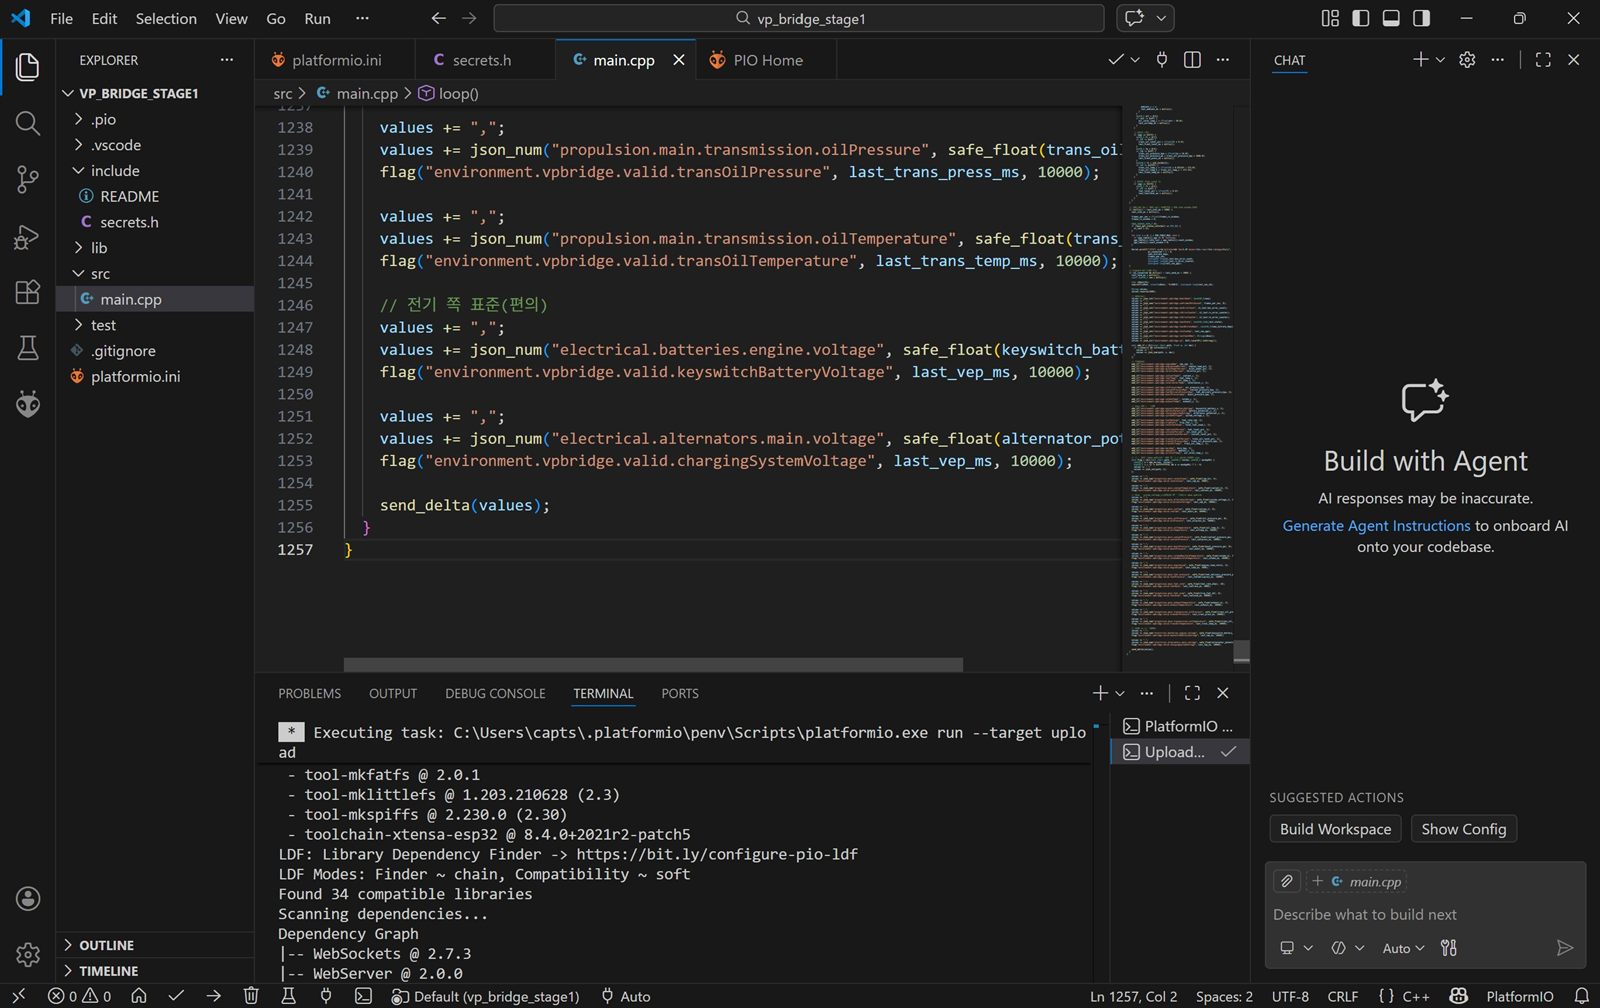The width and height of the screenshot is (1600, 1008).
Task: Select the PlatformIO alien icon in the activity bar
Action: pos(27,404)
